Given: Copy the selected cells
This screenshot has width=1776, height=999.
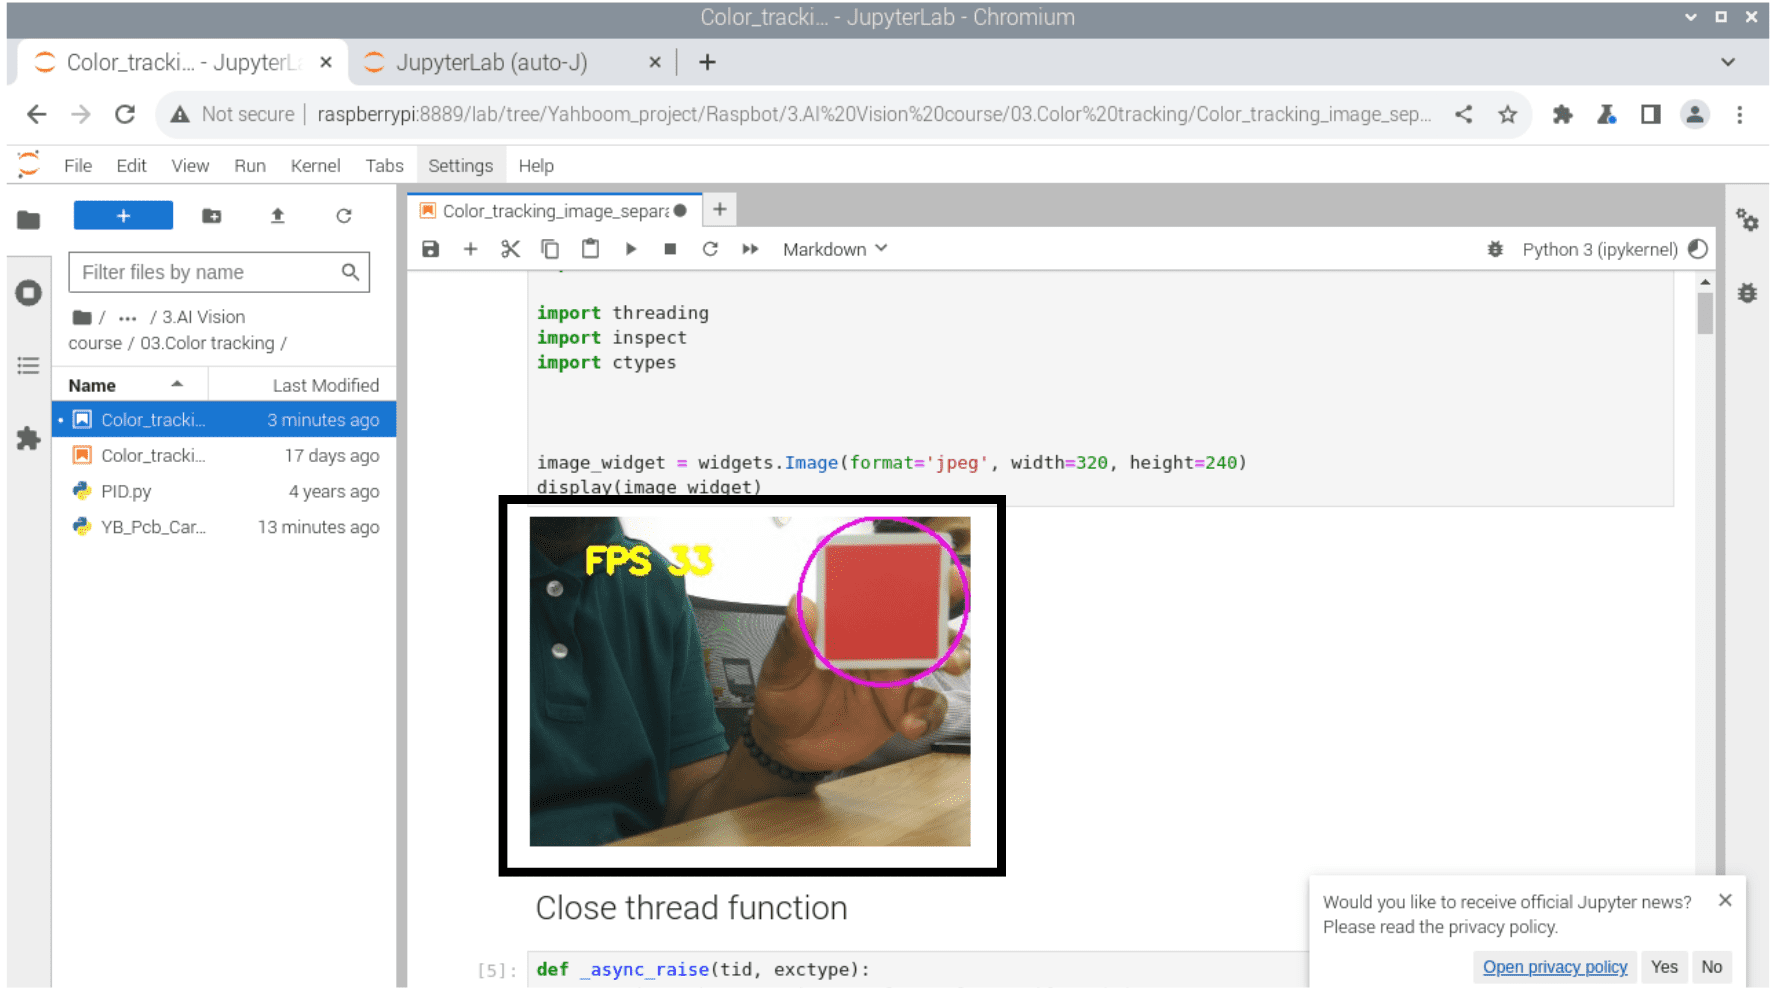Looking at the screenshot, I should point(550,249).
